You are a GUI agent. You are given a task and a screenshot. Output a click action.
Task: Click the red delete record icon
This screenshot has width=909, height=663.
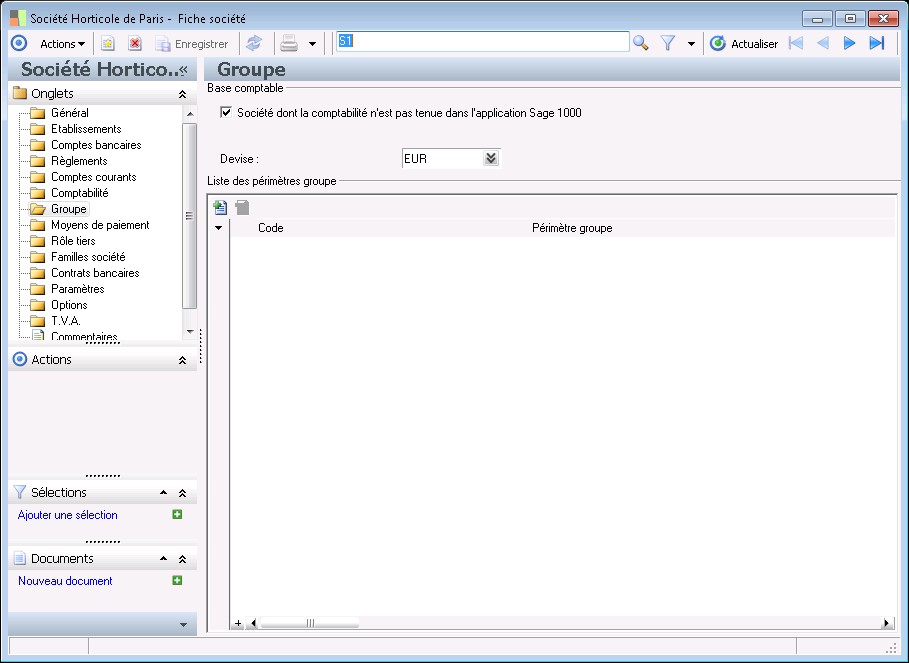(x=135, y=44)
